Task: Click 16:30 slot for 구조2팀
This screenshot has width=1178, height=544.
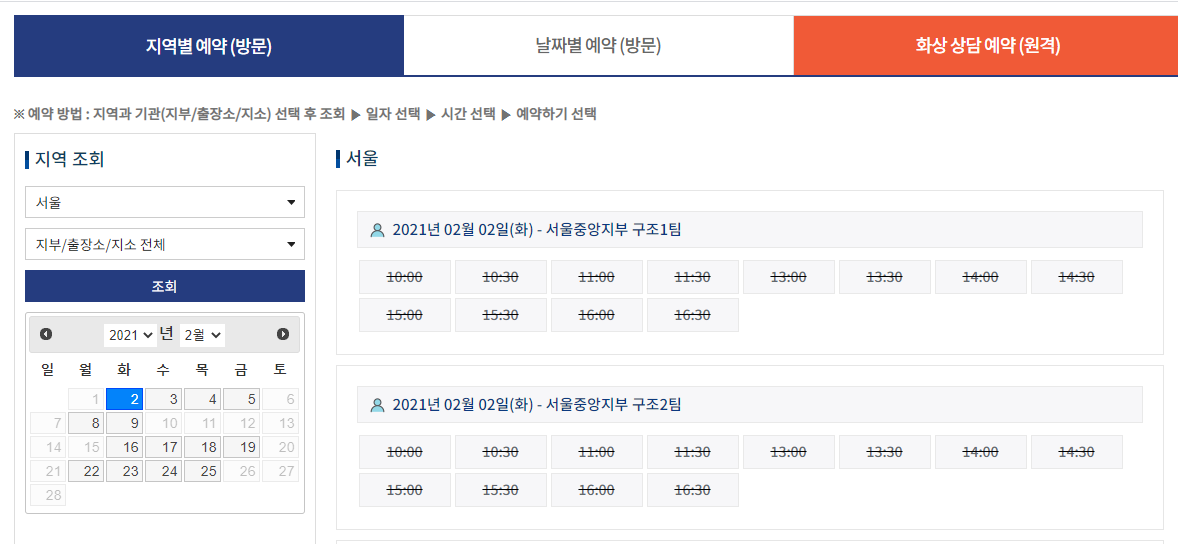Action: pos(693,490)
